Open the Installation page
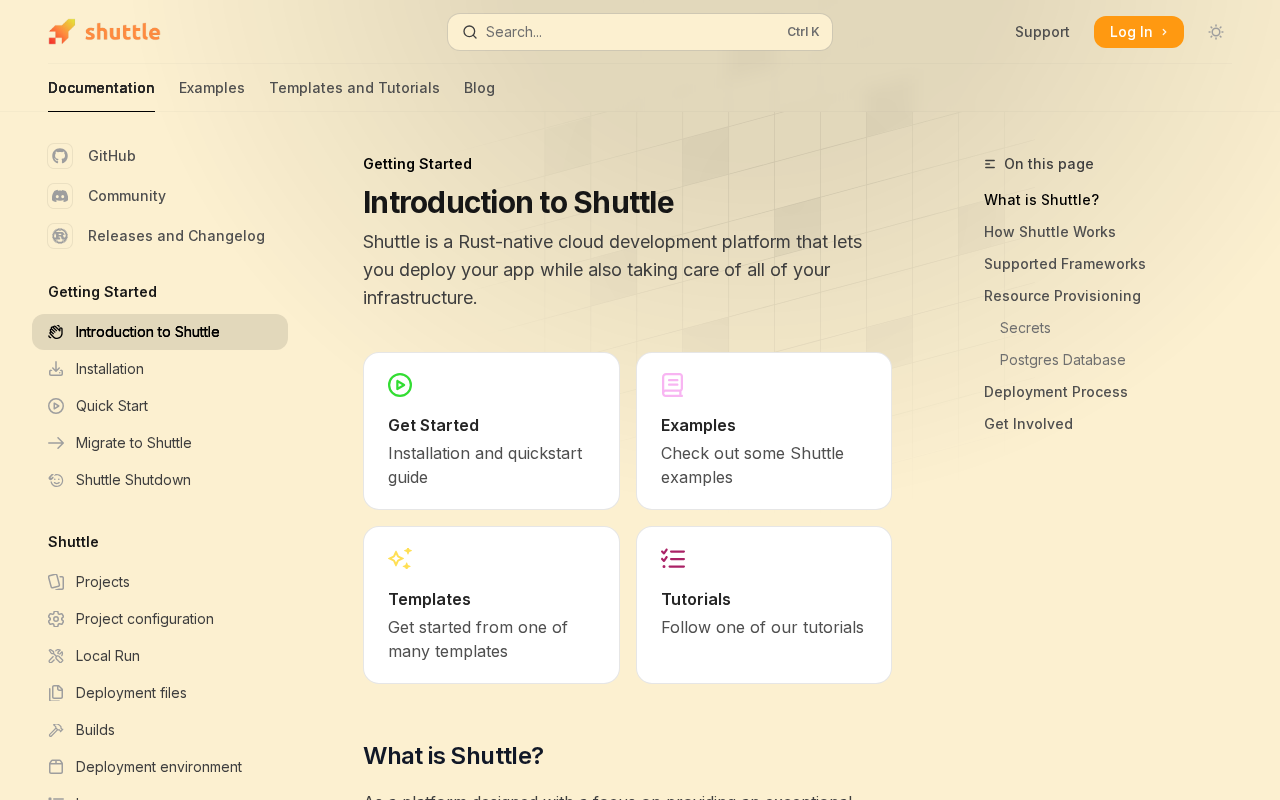 [160, 369]
